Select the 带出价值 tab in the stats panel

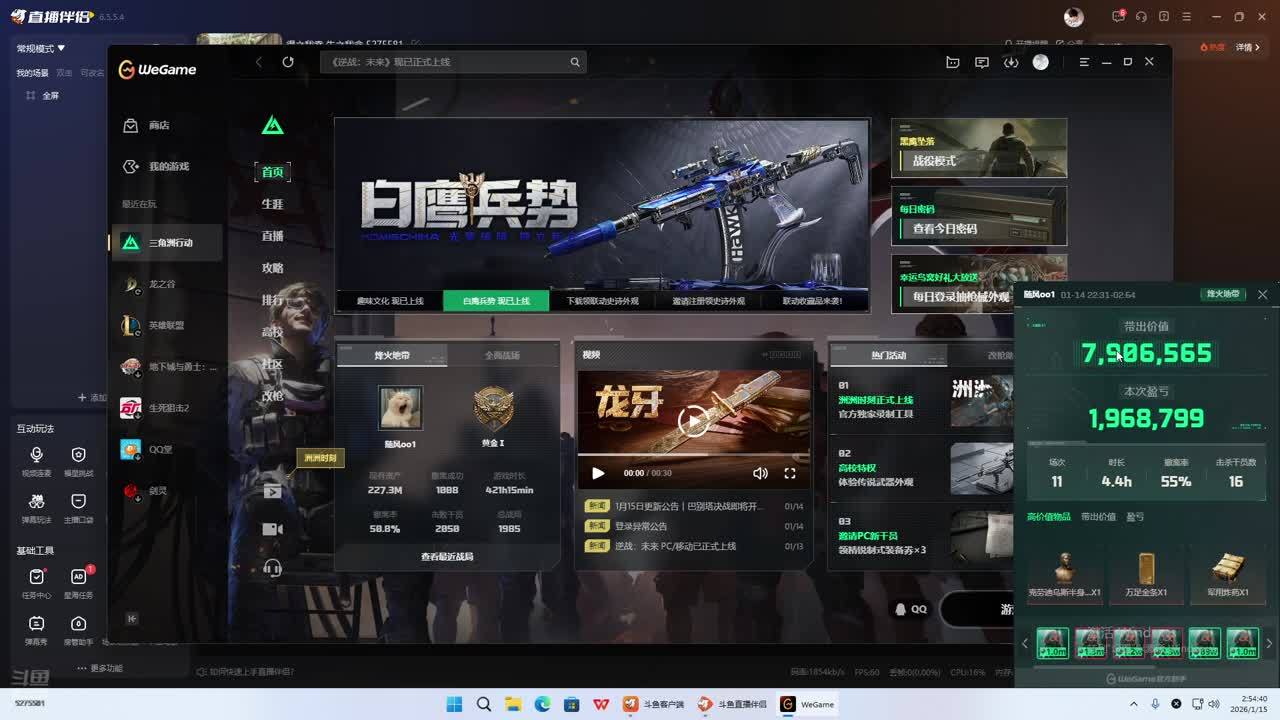pos(1098,517)
